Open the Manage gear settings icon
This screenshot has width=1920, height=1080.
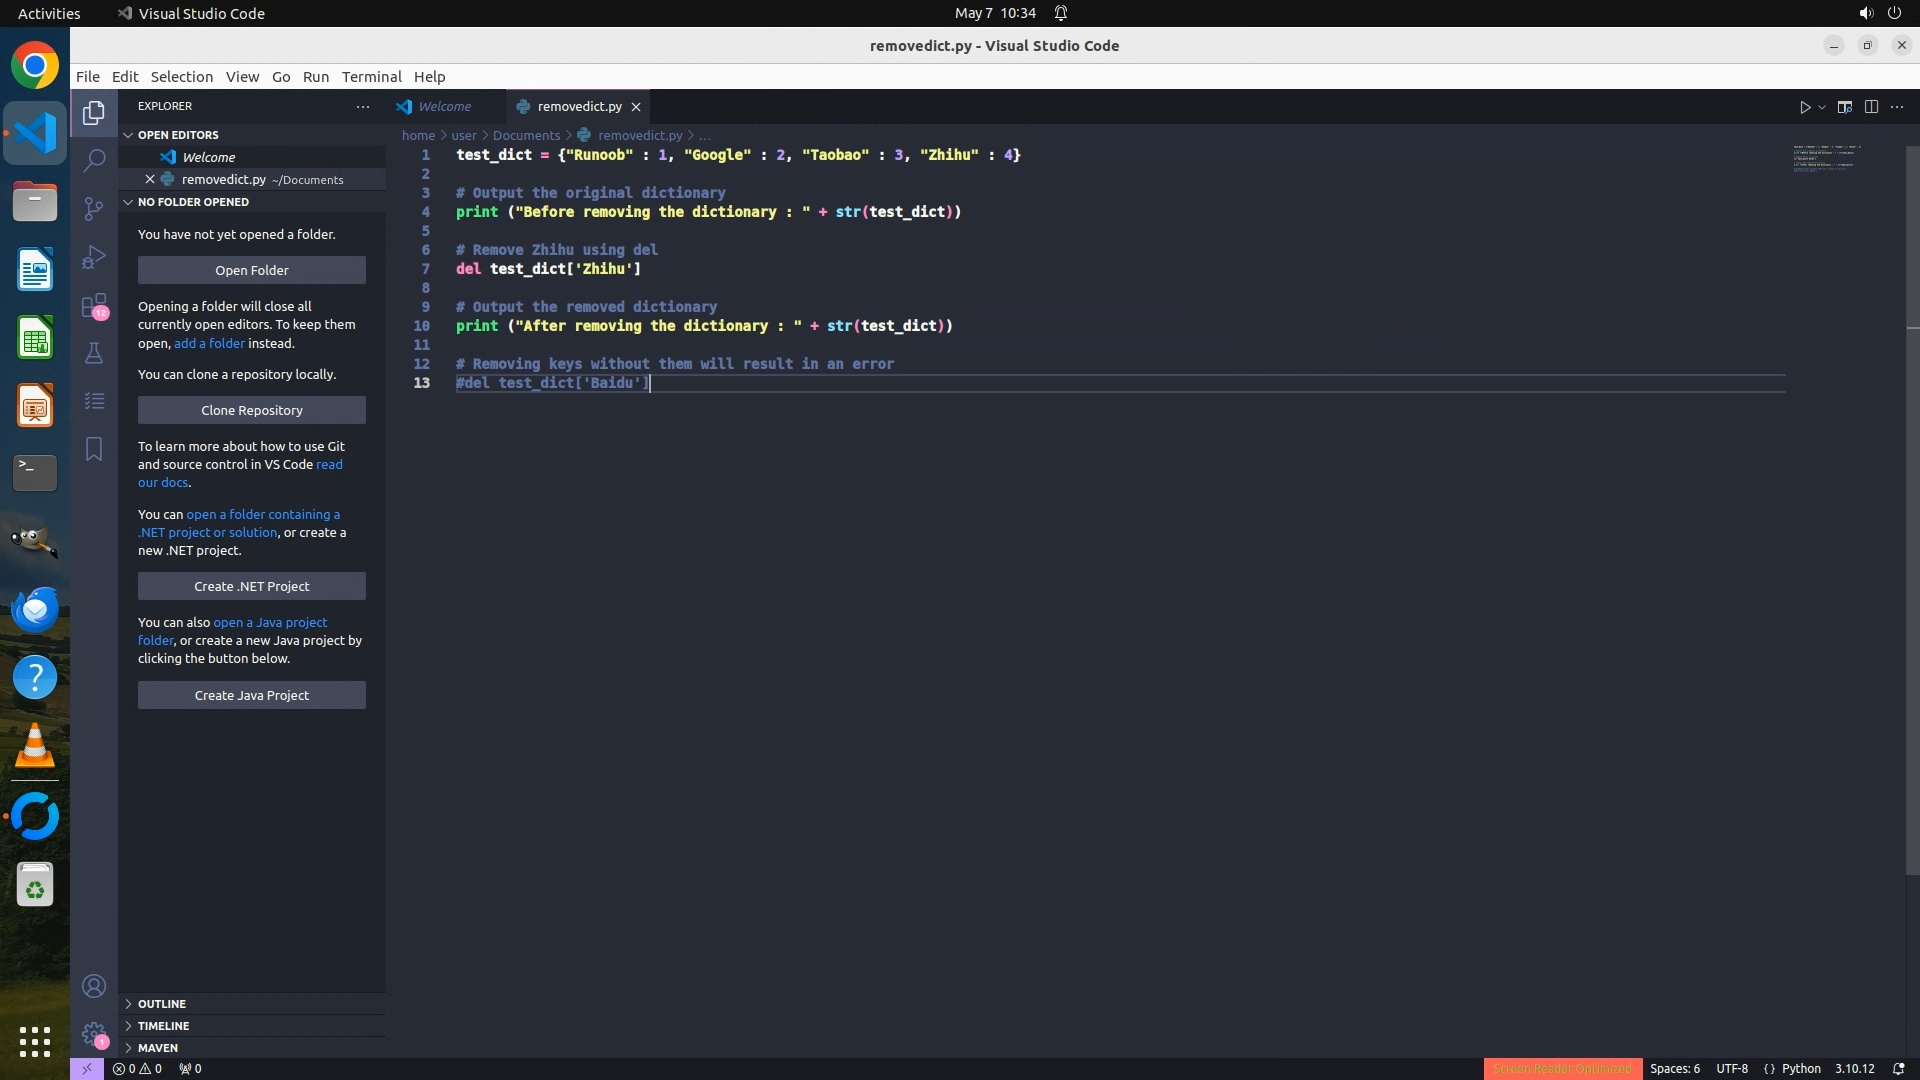(94, 1034)
